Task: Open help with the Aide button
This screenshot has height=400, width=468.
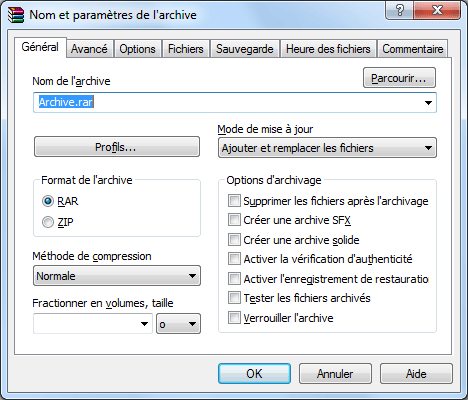Action: point(416,373)
